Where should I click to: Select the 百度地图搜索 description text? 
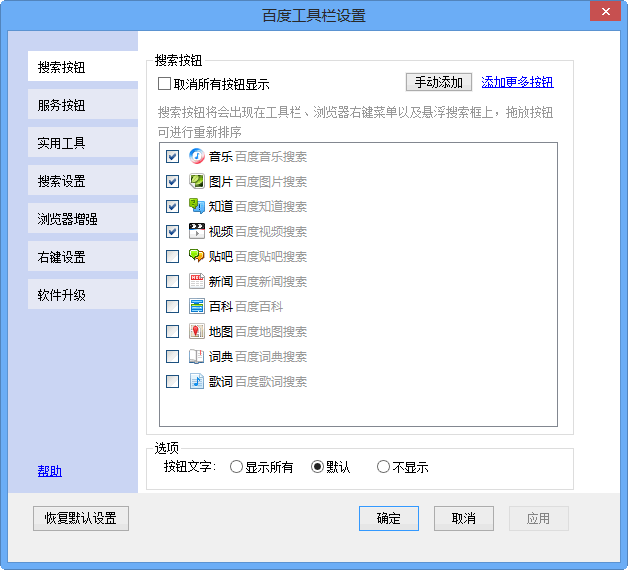(x=271, y=331)
